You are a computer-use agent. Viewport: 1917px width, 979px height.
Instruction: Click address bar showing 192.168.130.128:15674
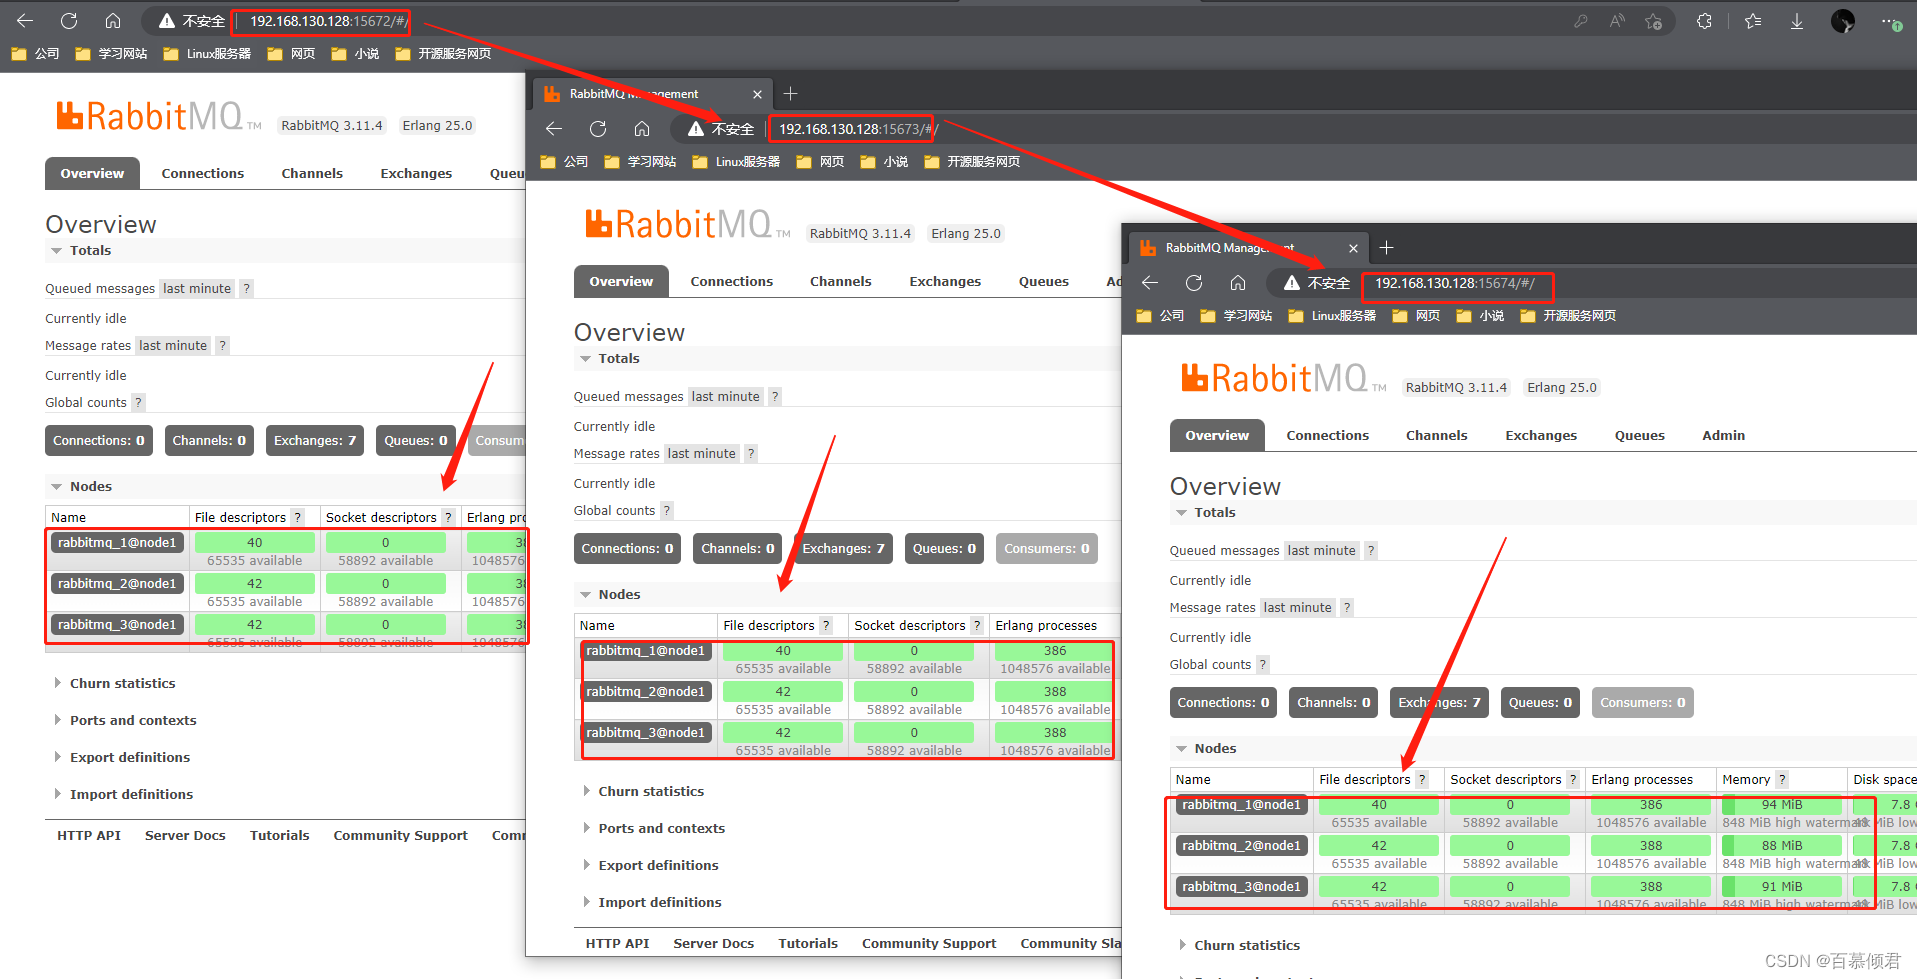point(1456,284)
